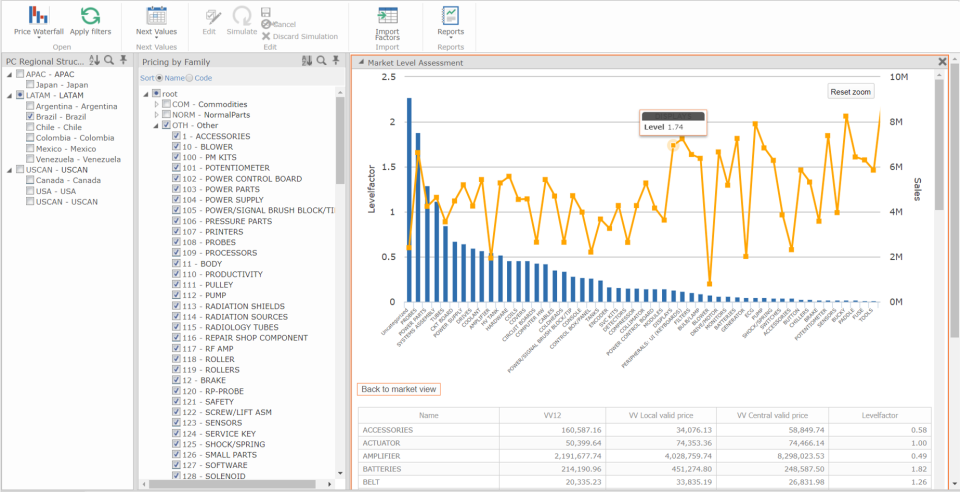Viewport: 960px width, 492px height.
Task: Check the Chile - Chile checkbox
Action: 30,127
